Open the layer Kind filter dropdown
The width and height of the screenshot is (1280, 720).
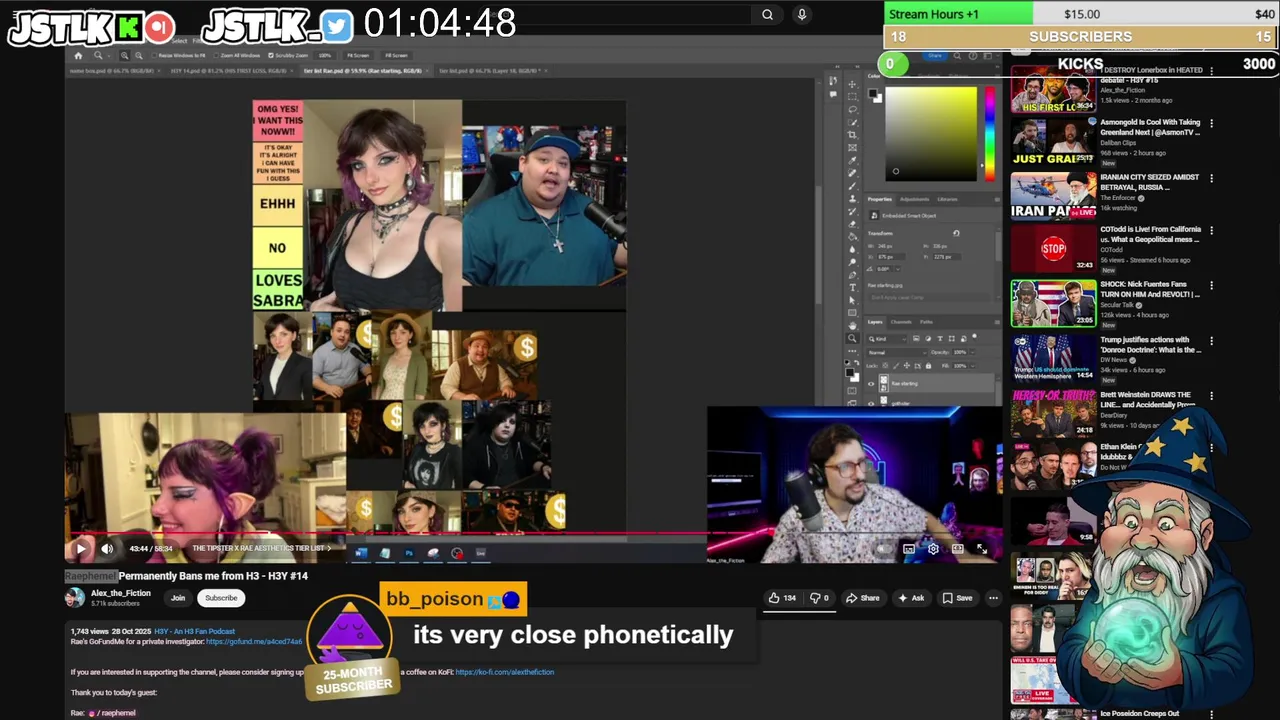887,339
